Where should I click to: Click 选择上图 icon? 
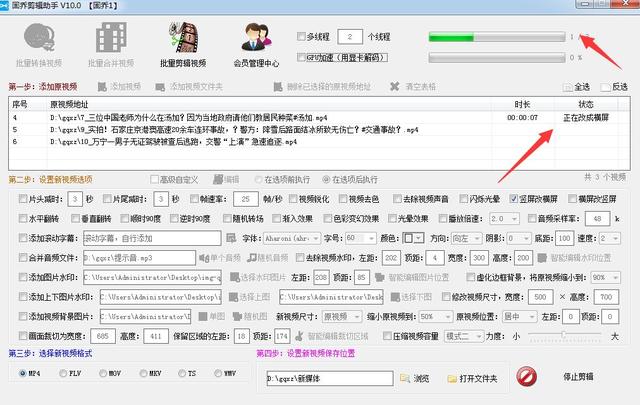tap(233, 297)
